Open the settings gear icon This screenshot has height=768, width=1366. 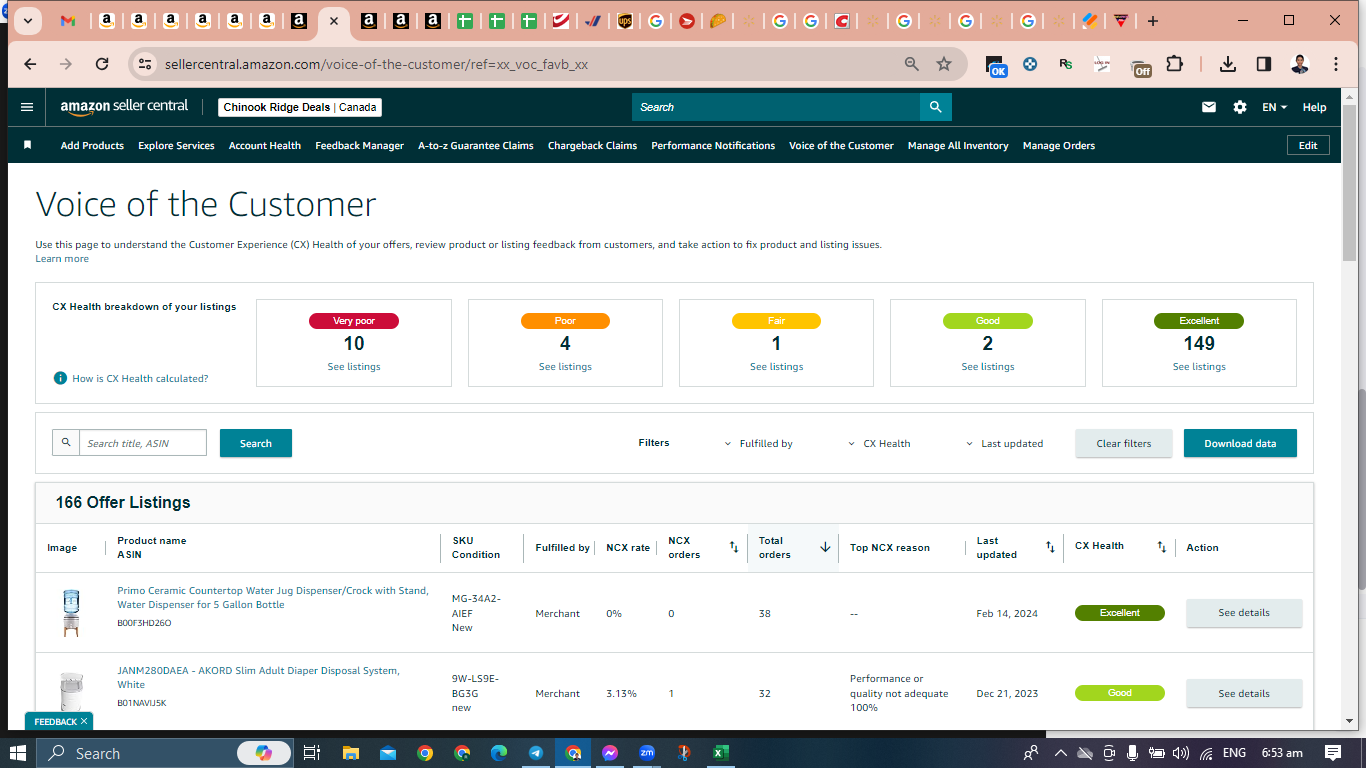[x=1240, y=107]
